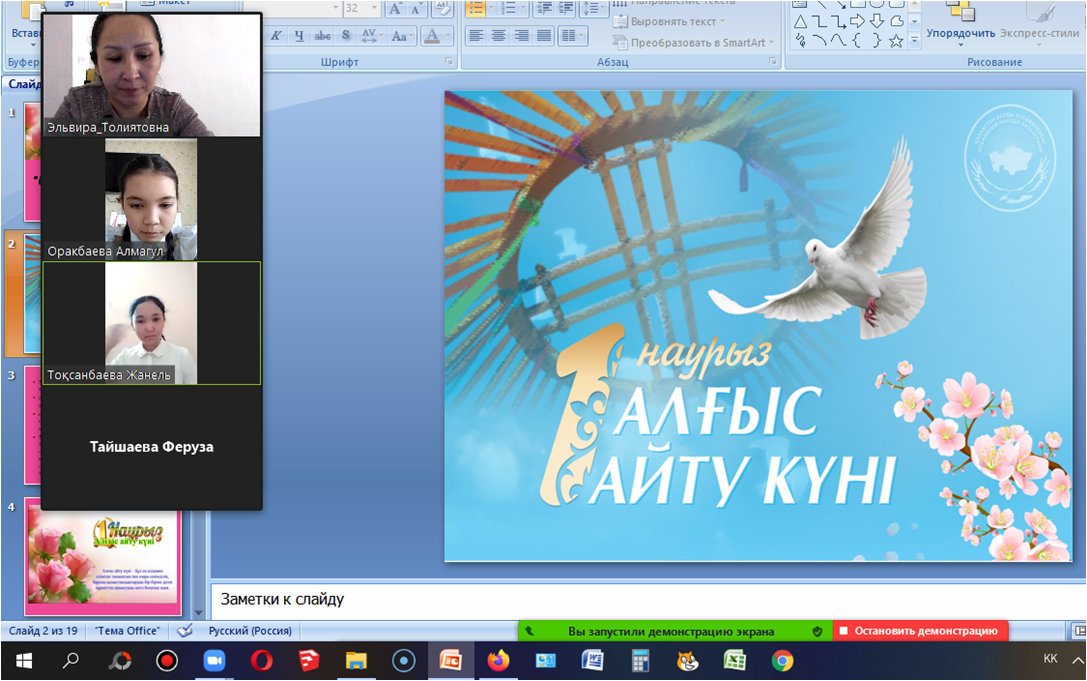Screen dimensions: 1087x681
Task: Open Opera browser from the taskbar
Action: (x=262, y=661)
